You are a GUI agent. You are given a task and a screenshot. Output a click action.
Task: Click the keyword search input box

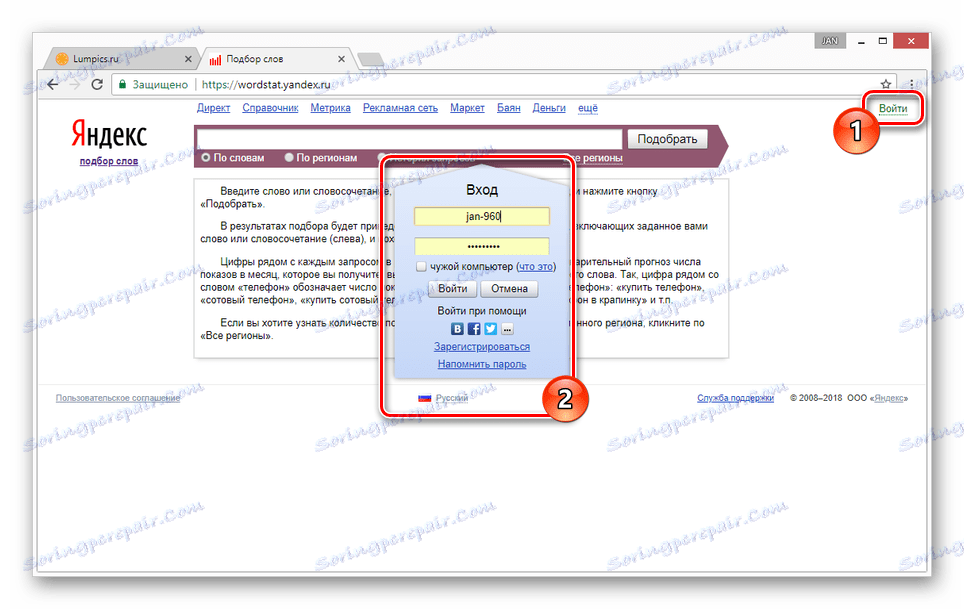pyautogui.click(x=409, y=139)
